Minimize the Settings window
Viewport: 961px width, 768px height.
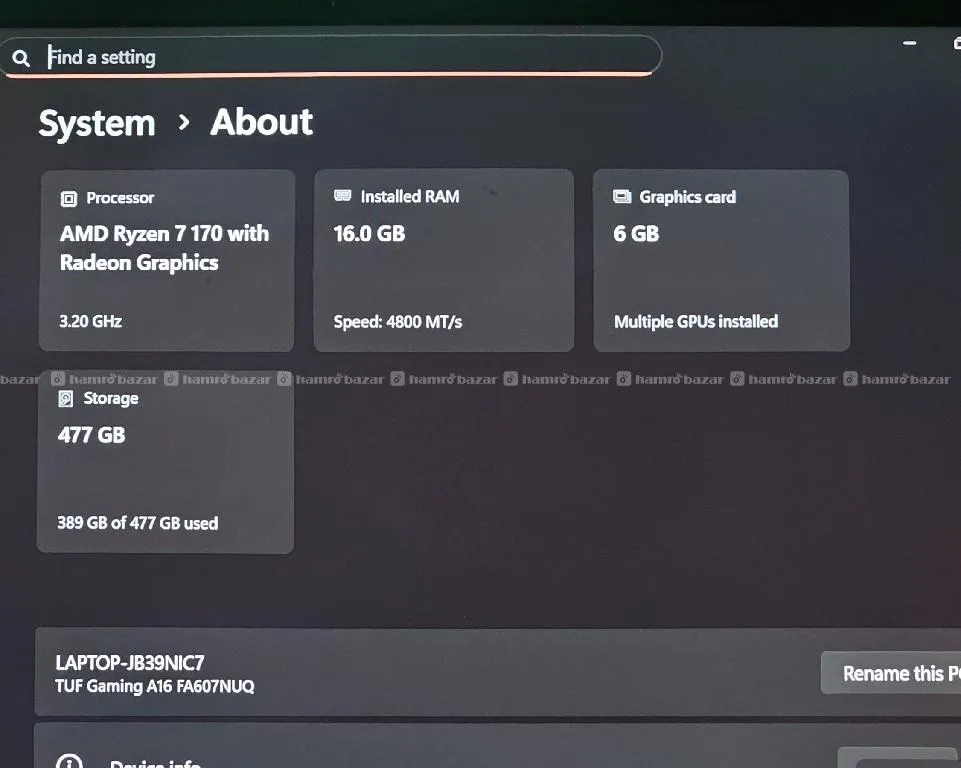[910, 43]
